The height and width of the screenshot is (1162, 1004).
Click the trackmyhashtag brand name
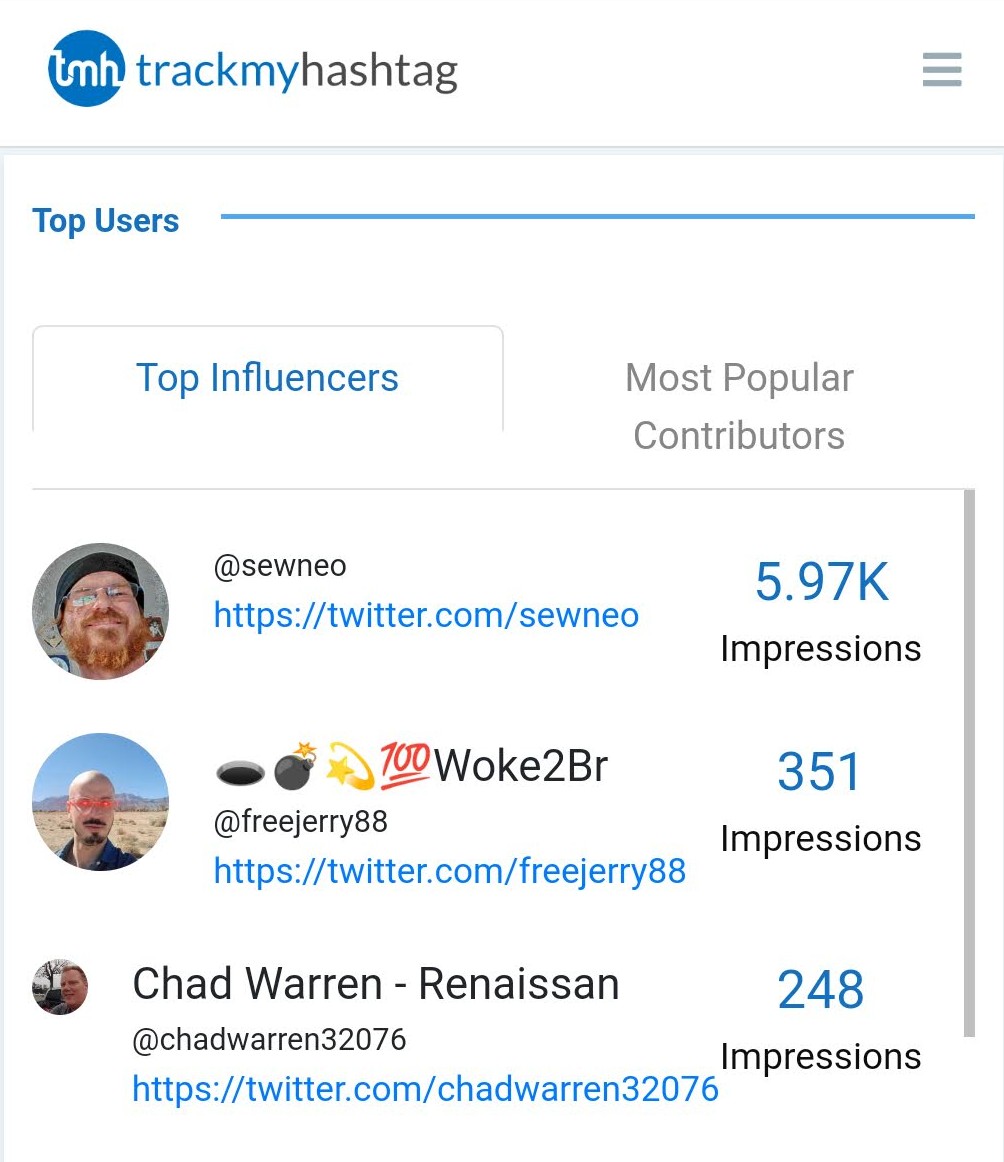pos(296,69)
